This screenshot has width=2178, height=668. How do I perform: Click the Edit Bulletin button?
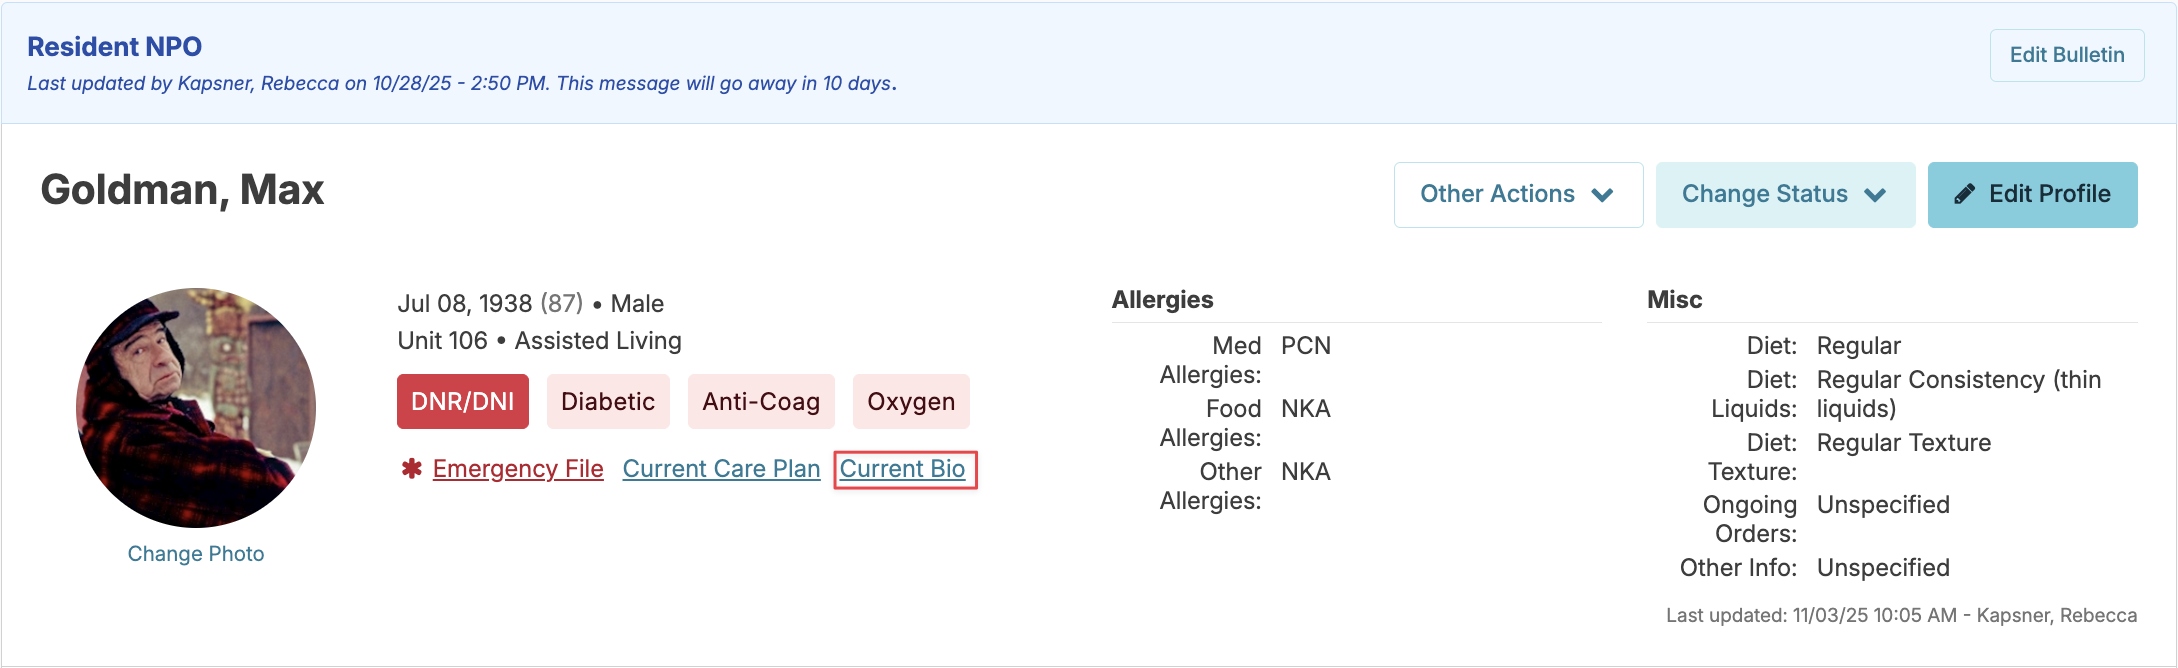(x=2066, y=55)
